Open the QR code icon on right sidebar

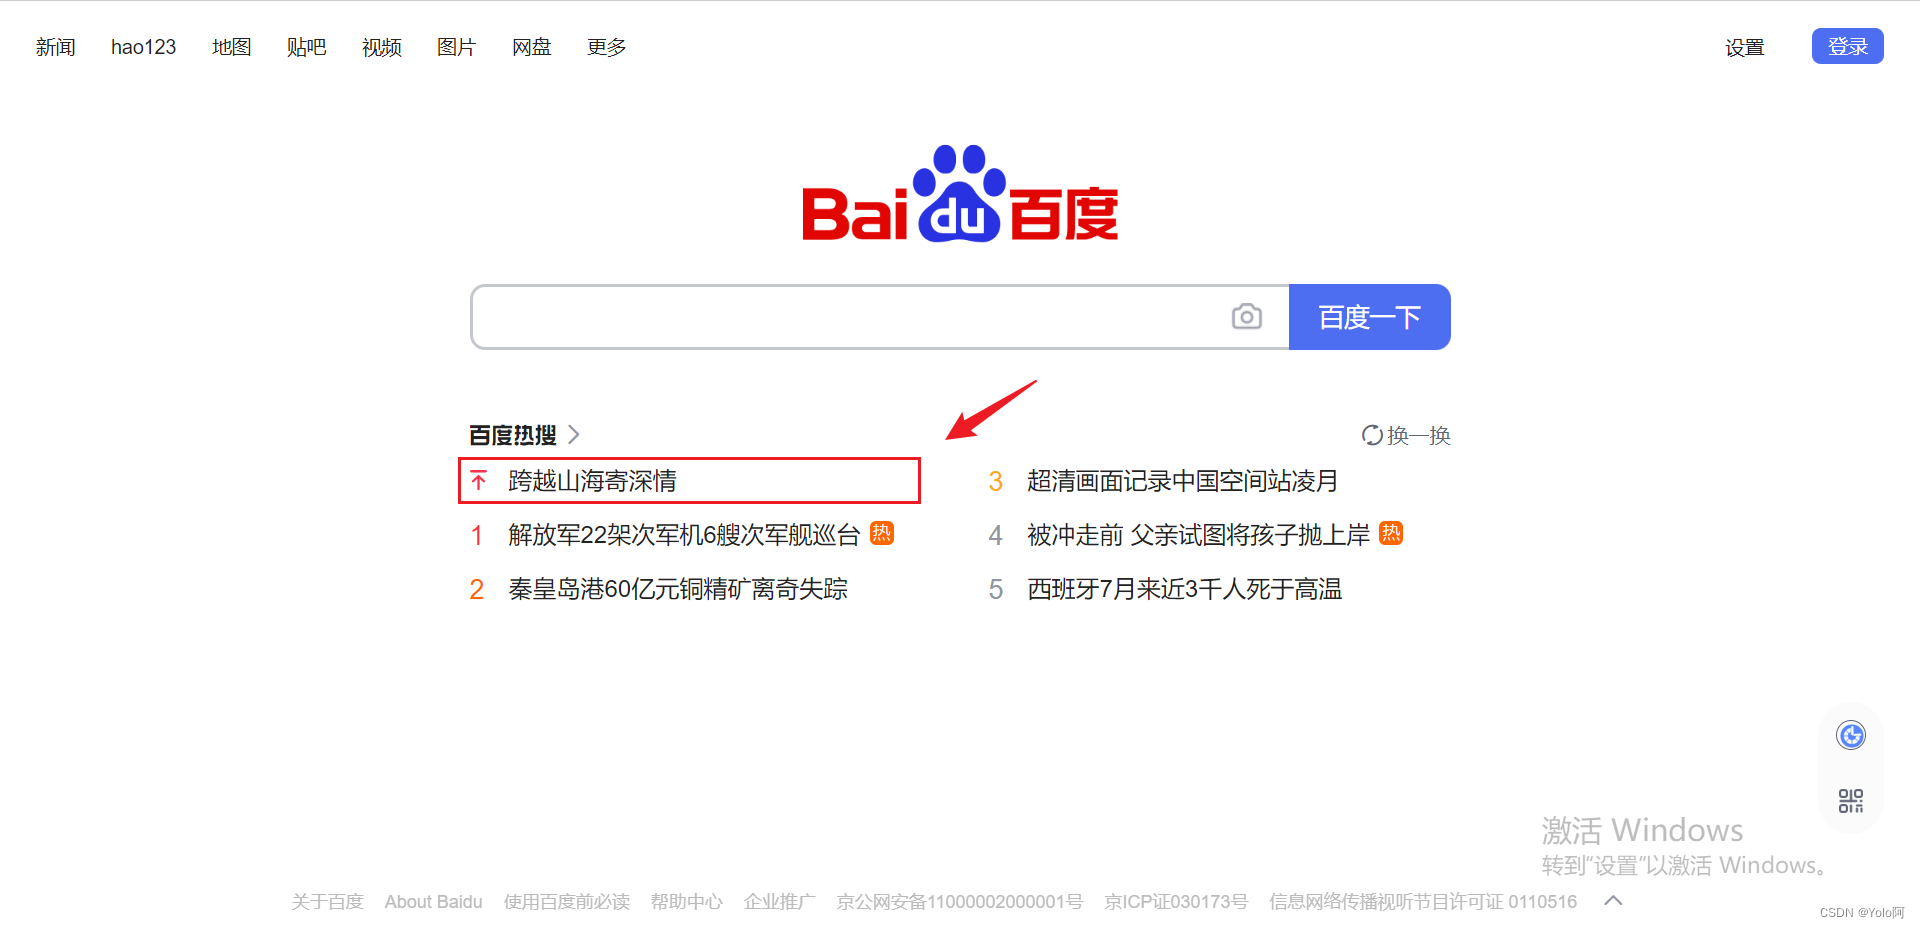click(1851, 801)
